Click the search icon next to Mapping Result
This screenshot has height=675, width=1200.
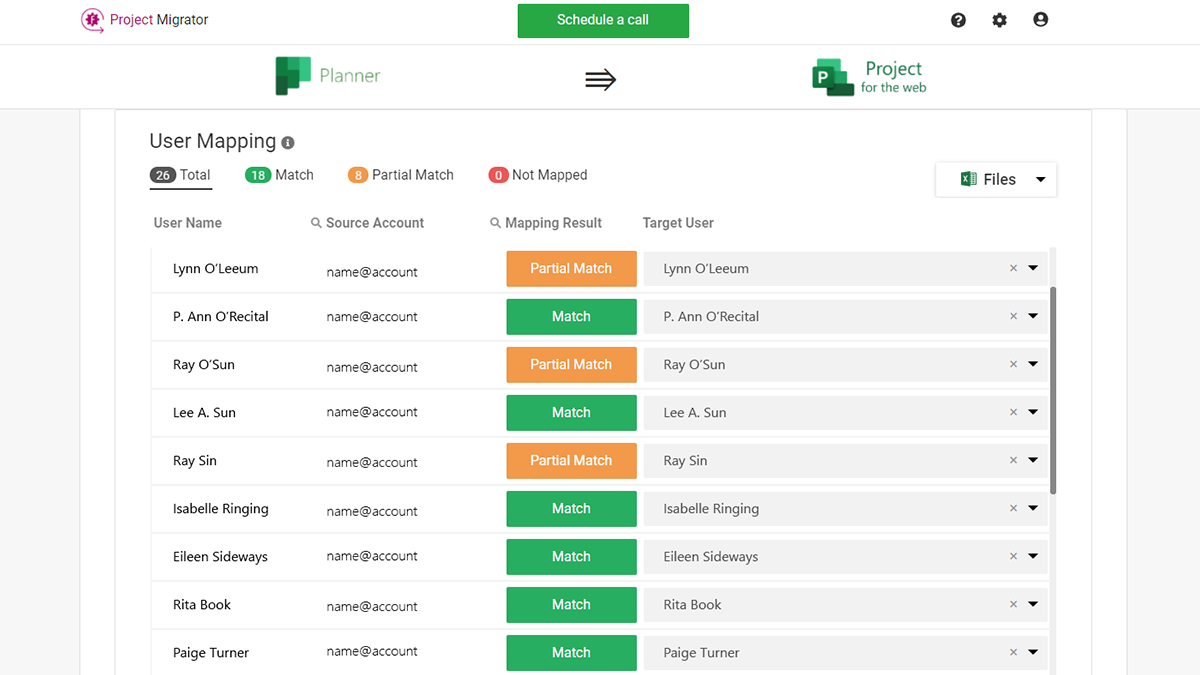click(x=495, y=222)
